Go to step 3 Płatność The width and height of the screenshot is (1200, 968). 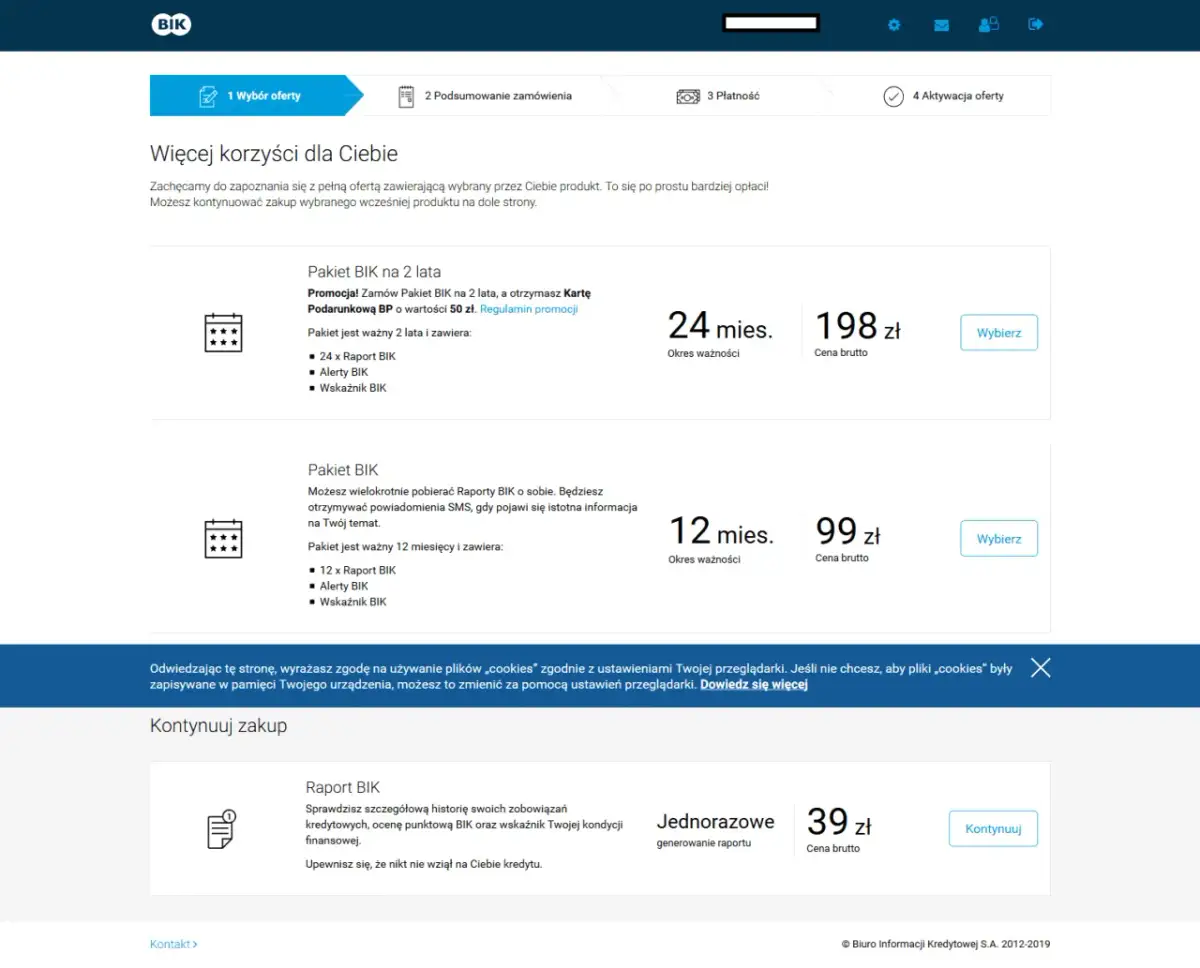(x=719, y=96)
